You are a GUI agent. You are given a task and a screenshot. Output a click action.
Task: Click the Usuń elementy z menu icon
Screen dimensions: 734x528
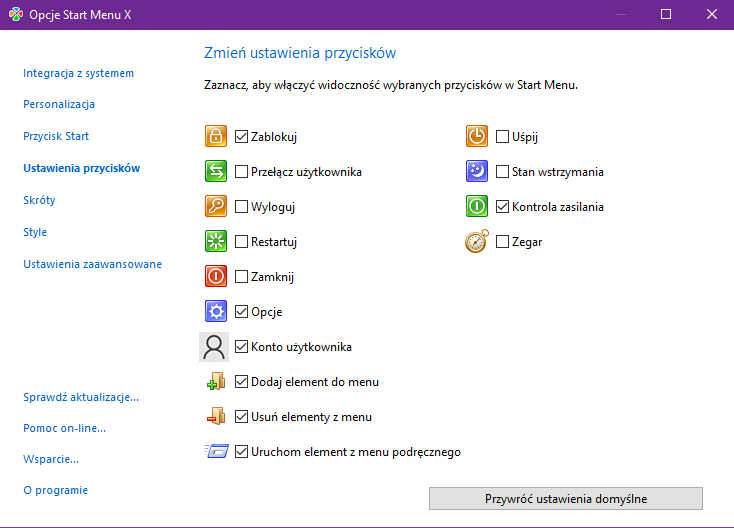point(216,416)
